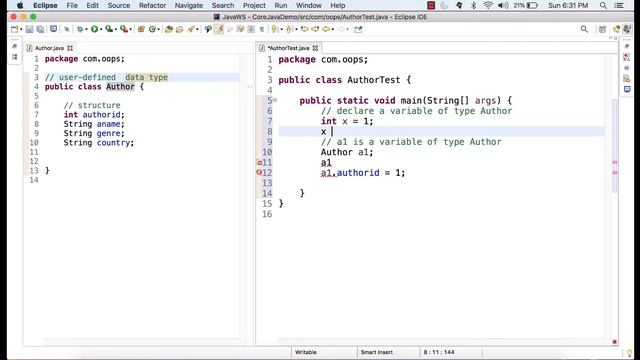Expand the Next Annotation dropdown arrow

click(281, 29)
